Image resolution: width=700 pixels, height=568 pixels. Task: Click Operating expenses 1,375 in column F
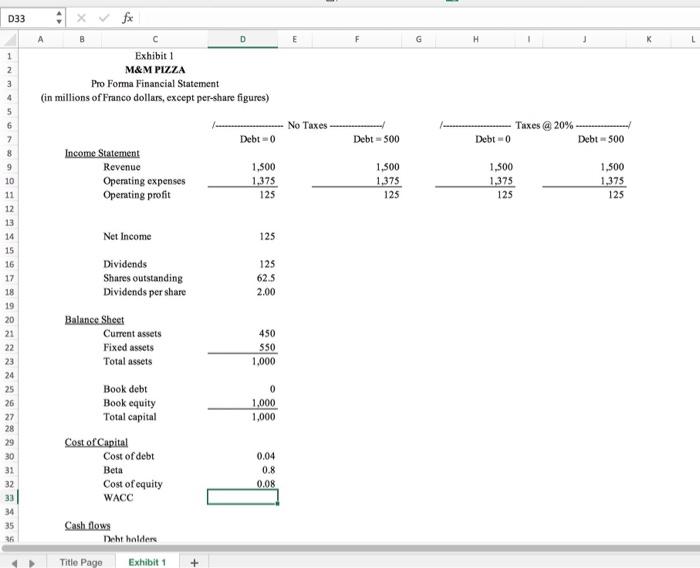tap(388, 181)
